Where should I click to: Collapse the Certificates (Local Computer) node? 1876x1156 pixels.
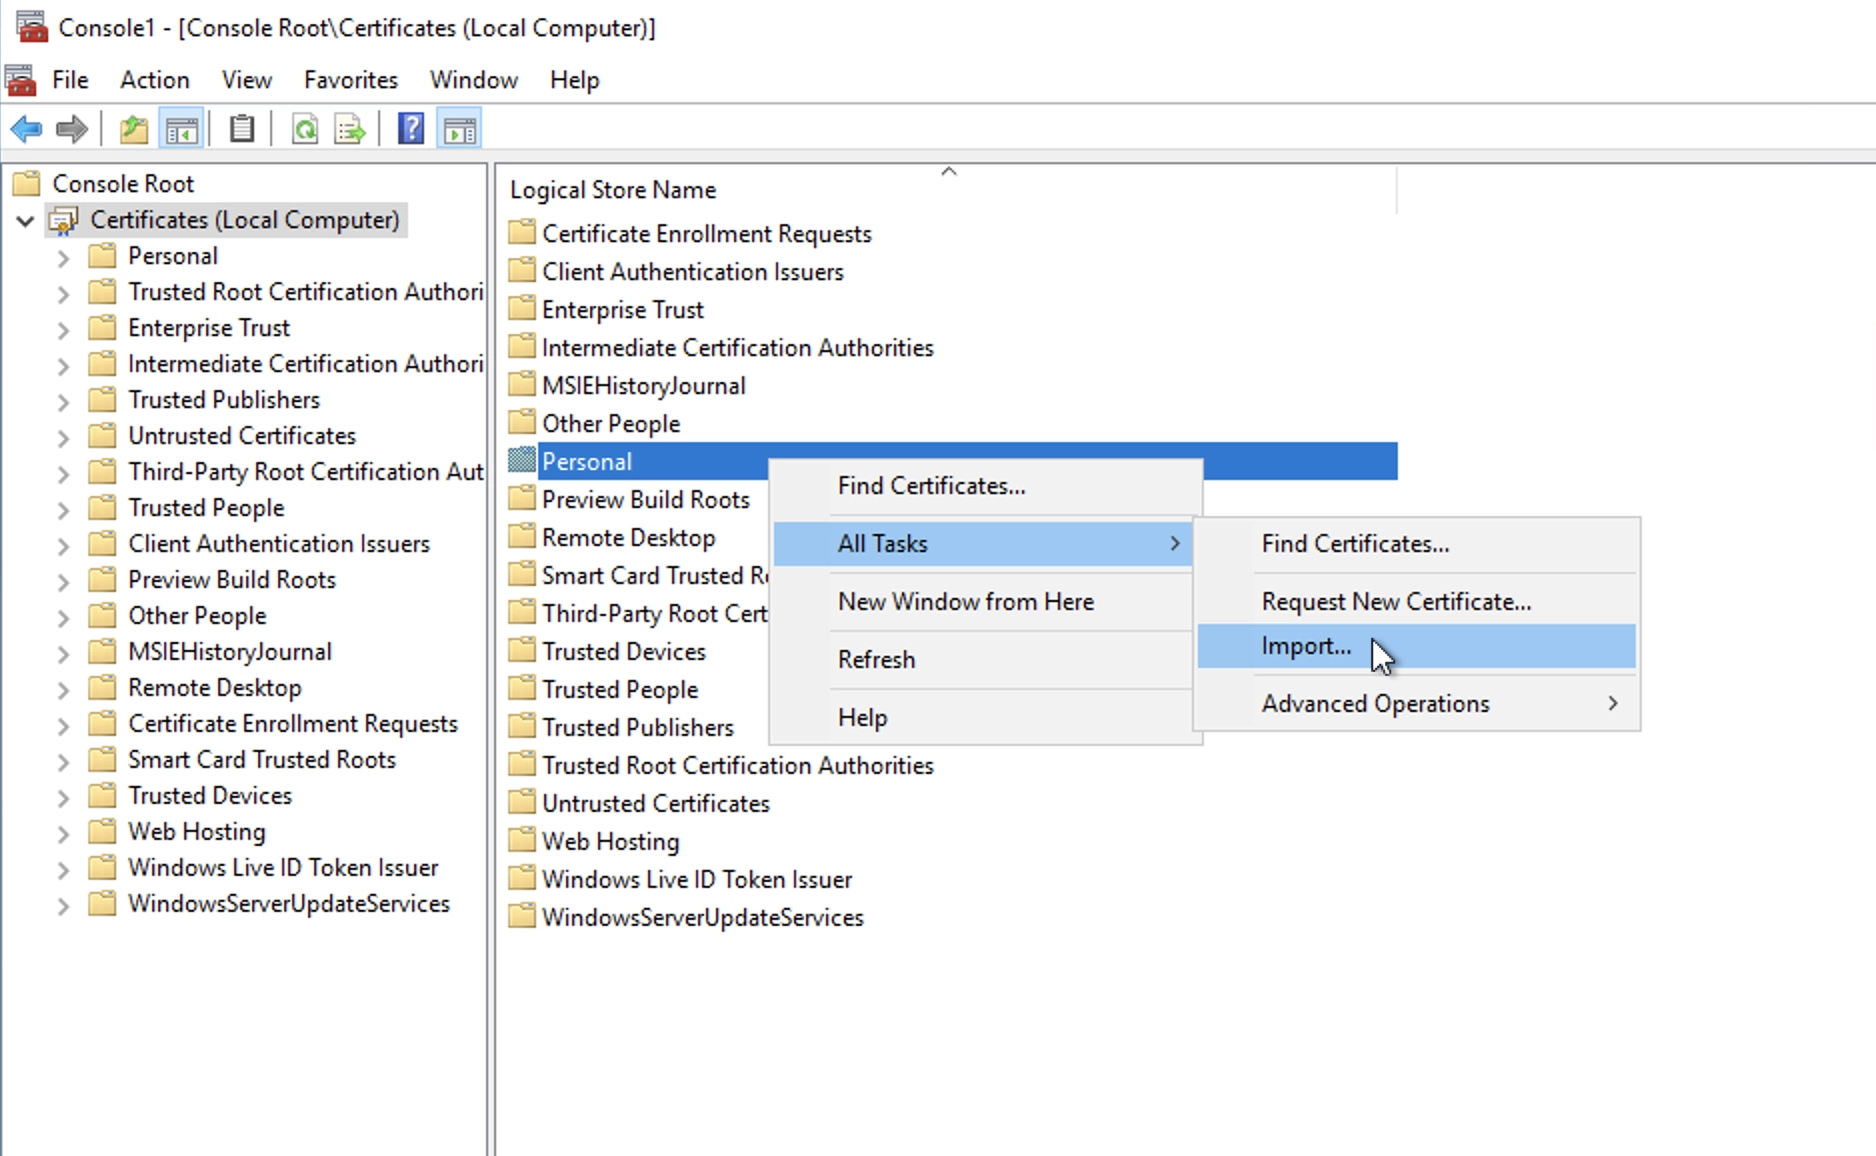[x=25, y=221]
